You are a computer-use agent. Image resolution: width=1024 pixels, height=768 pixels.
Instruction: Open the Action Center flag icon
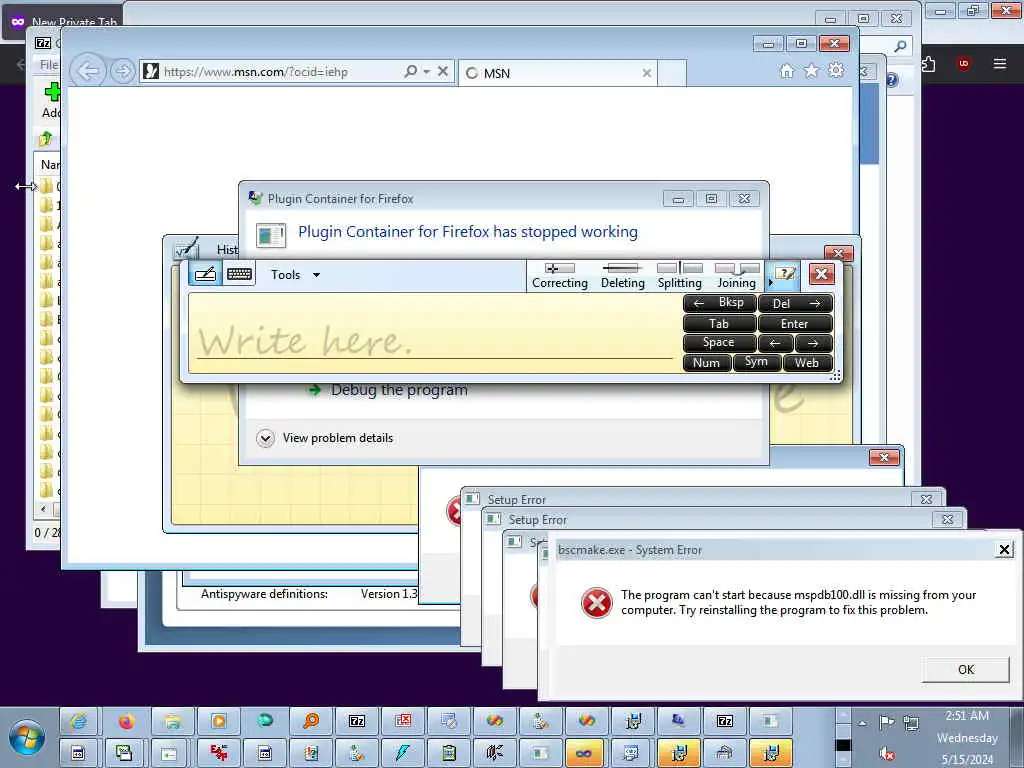(x=886, y=722)
